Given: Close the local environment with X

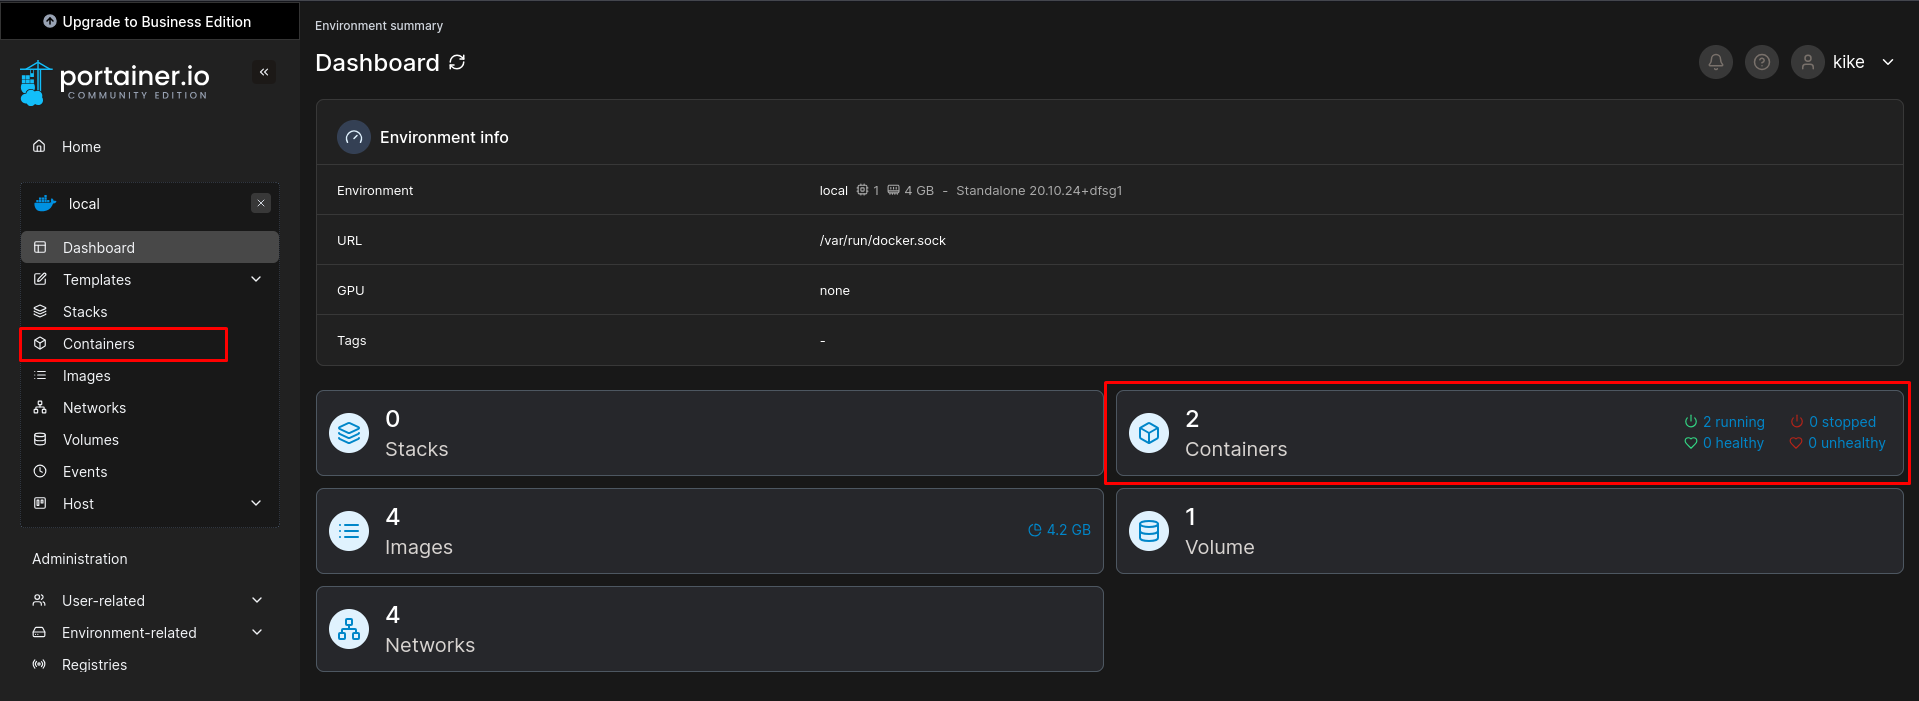Looking at the screenshot, I should [261, 203].
